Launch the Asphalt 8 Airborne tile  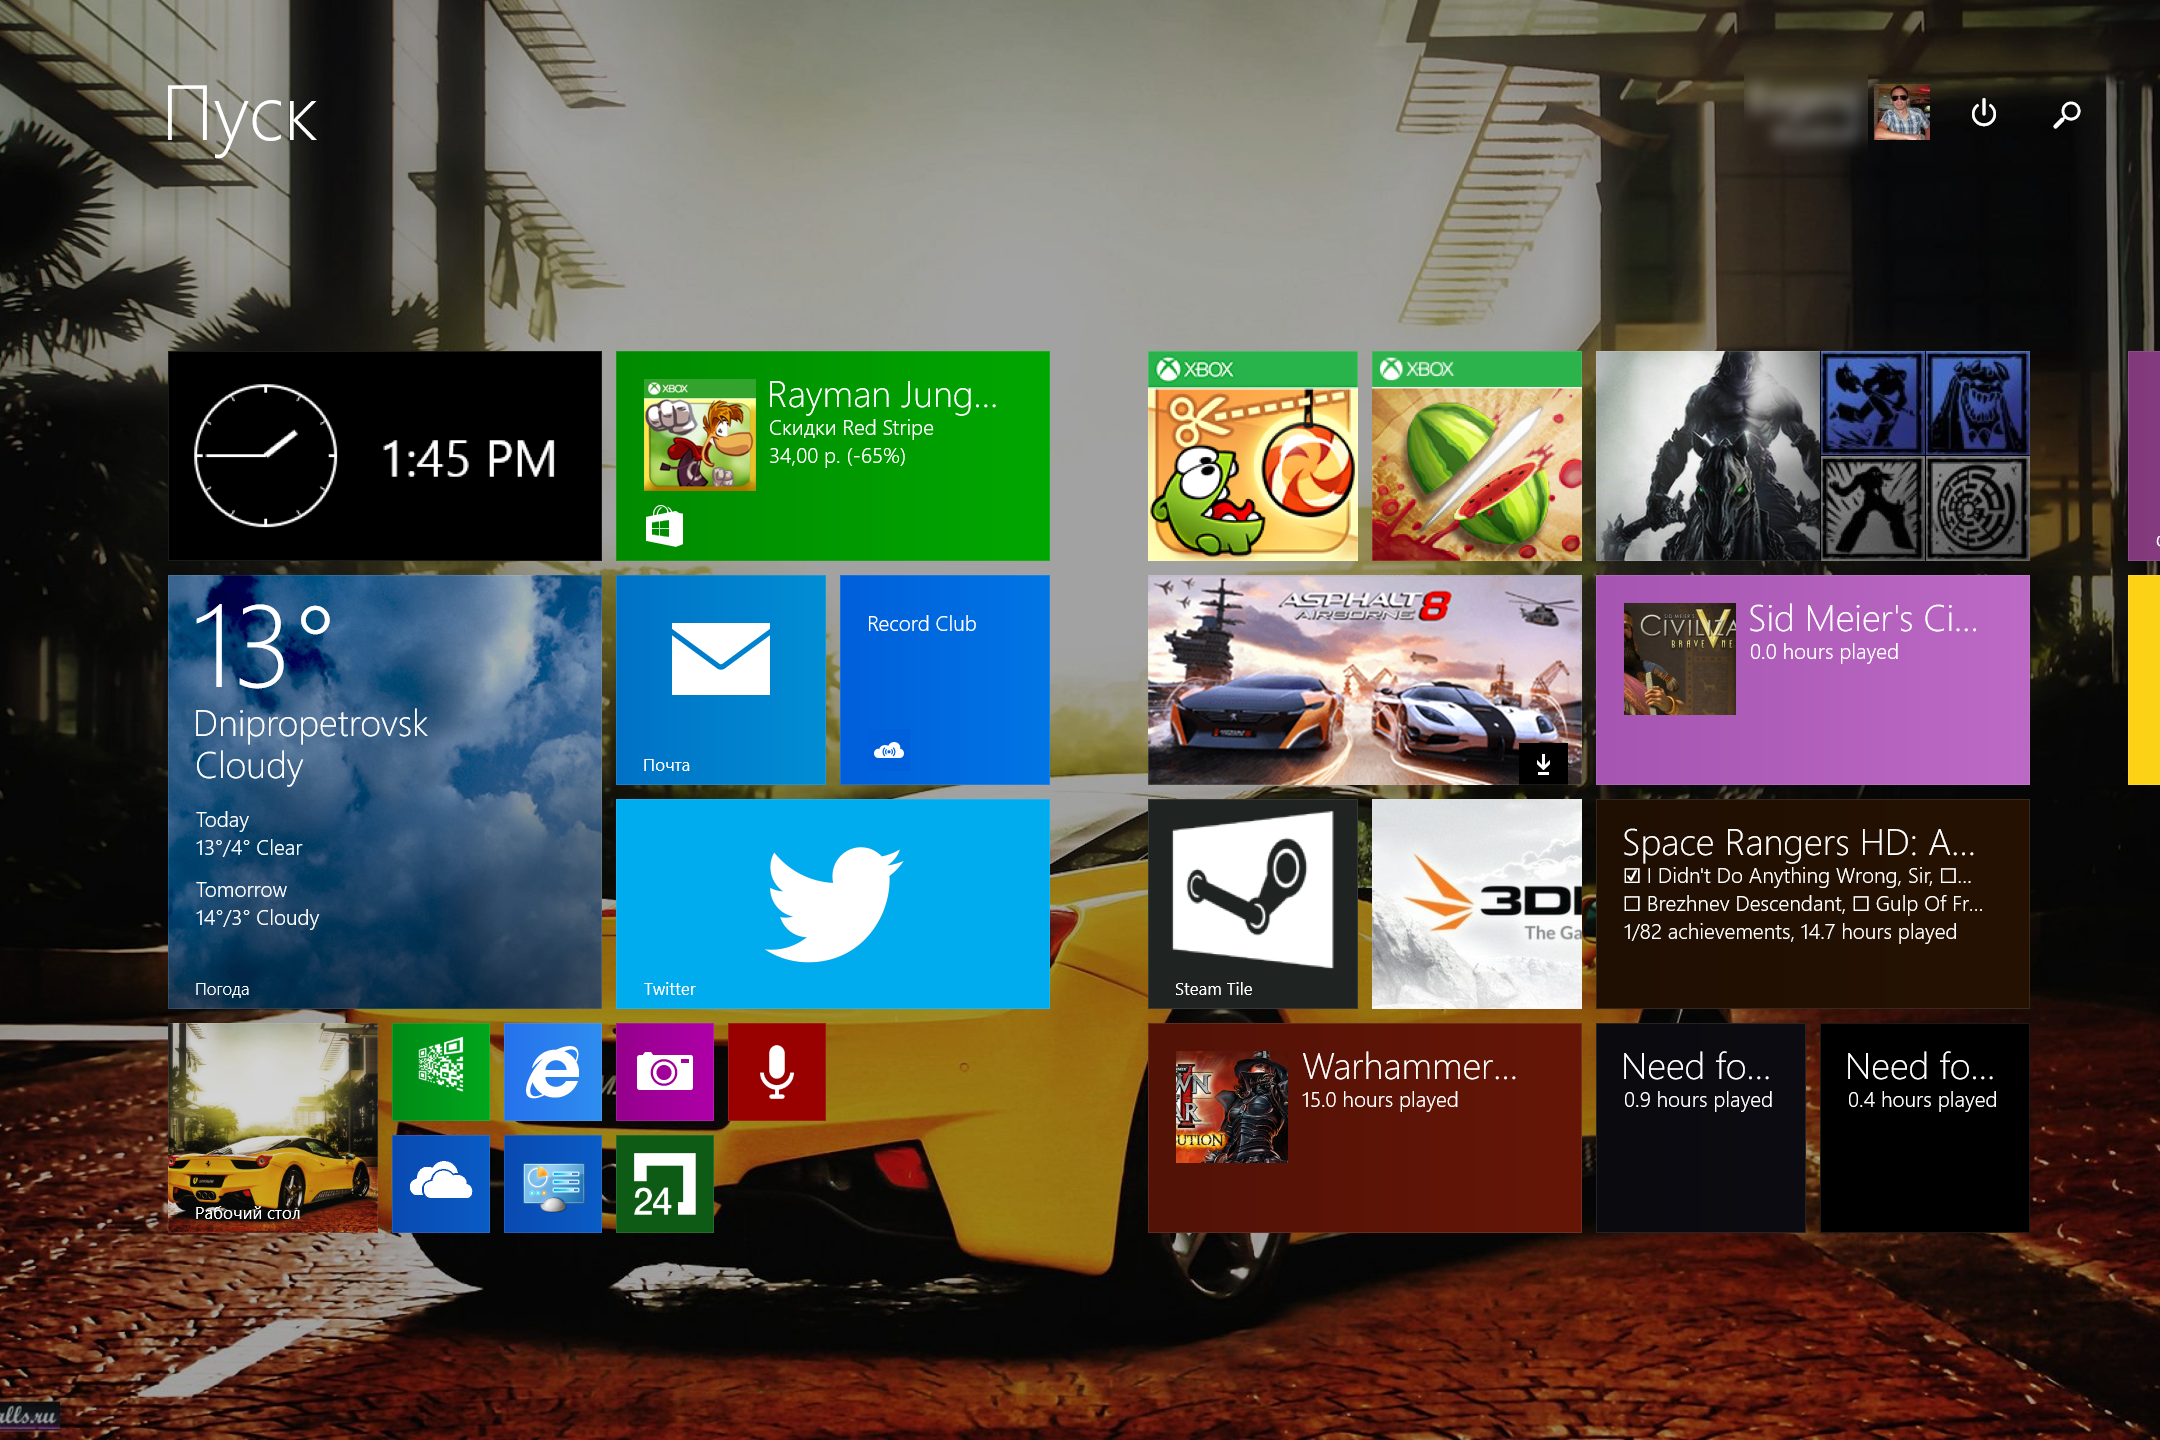pos(1365,680)
